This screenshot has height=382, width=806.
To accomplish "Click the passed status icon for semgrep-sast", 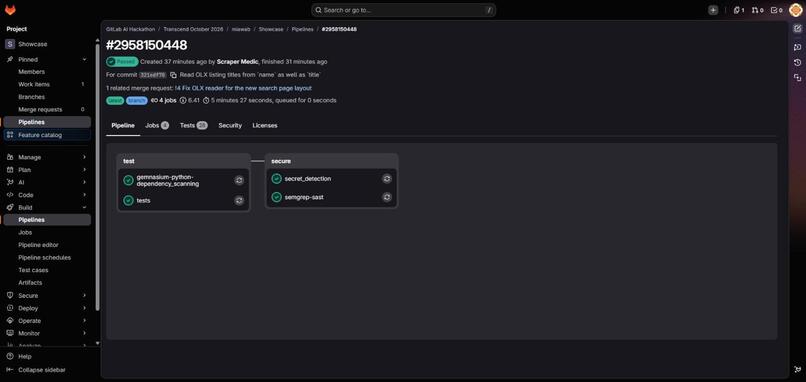I will pyautogui.click(x=277, y=197).
